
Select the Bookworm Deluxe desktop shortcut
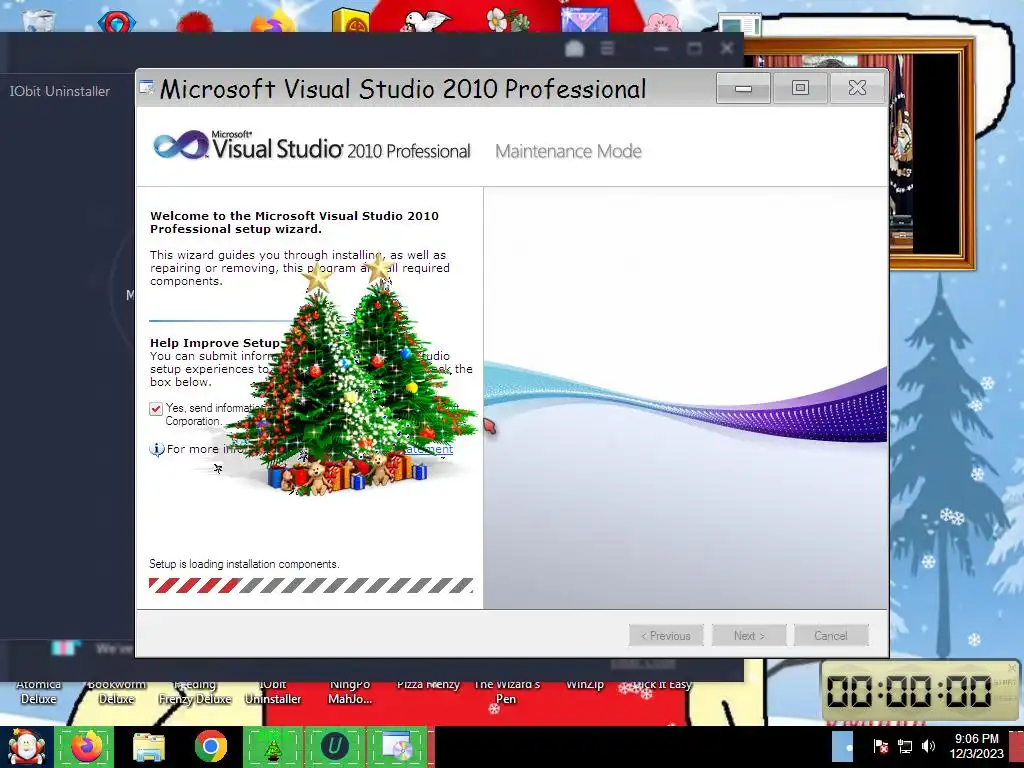116,692
